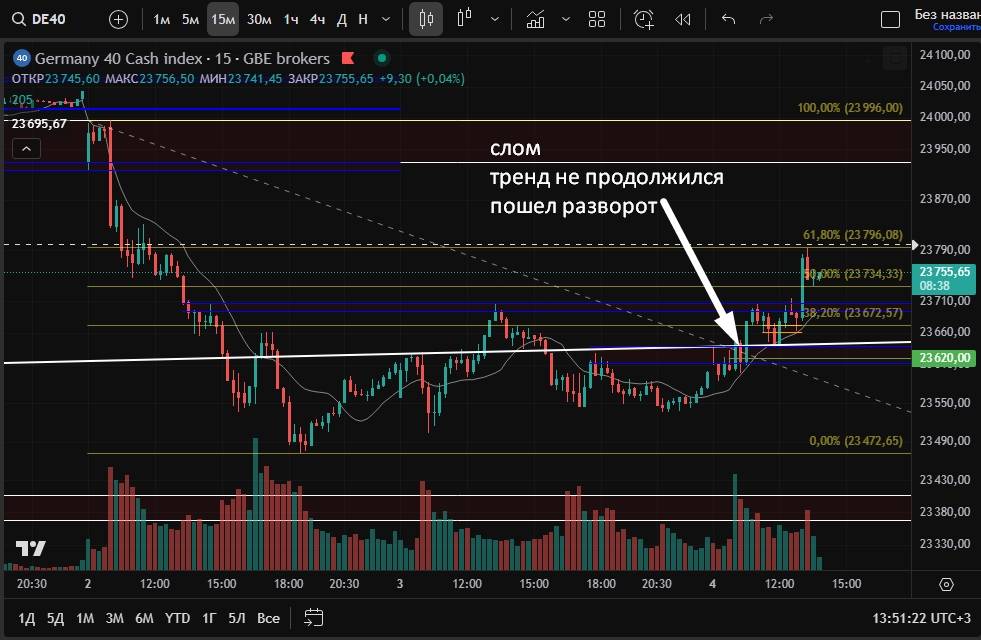Expand the timeframe list dropdown arrow
The width and height of the screenshot is (981, 640).
[386, 19]
